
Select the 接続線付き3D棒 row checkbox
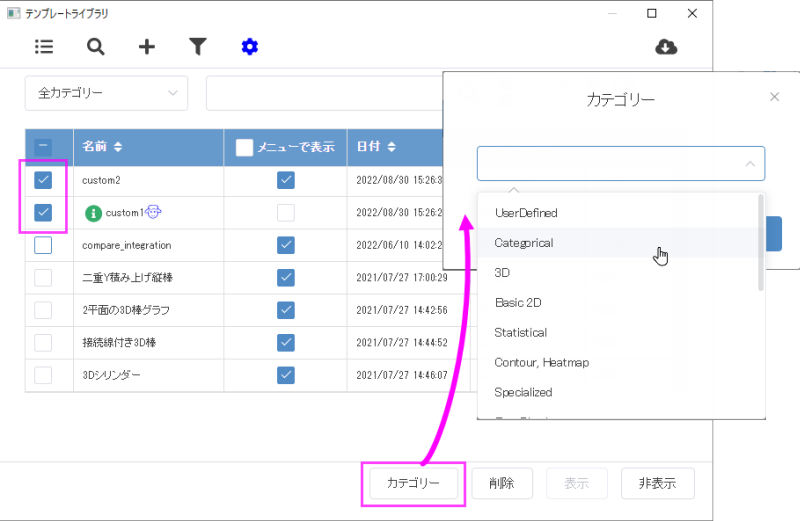pyautogui.click(x=43, y=342)
